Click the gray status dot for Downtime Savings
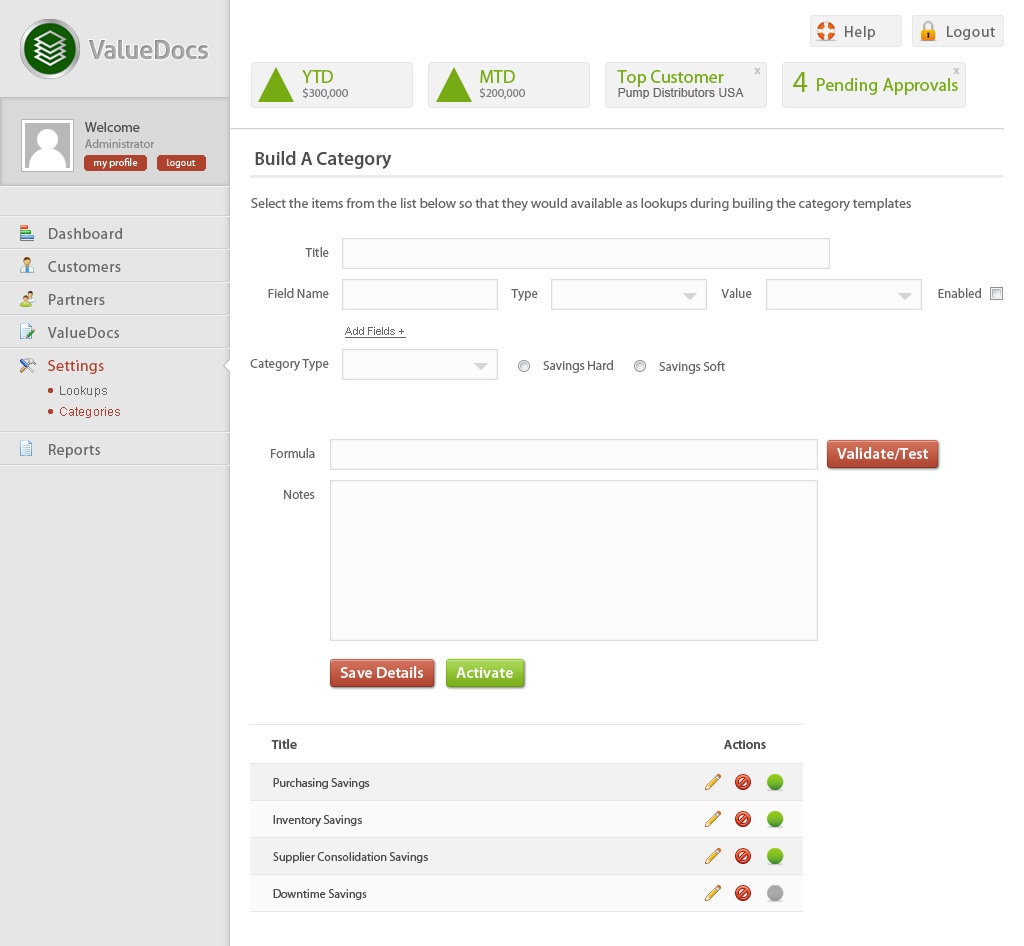Screen dimensions: 1024x946 pyautogui.click(x=775, y=893)
